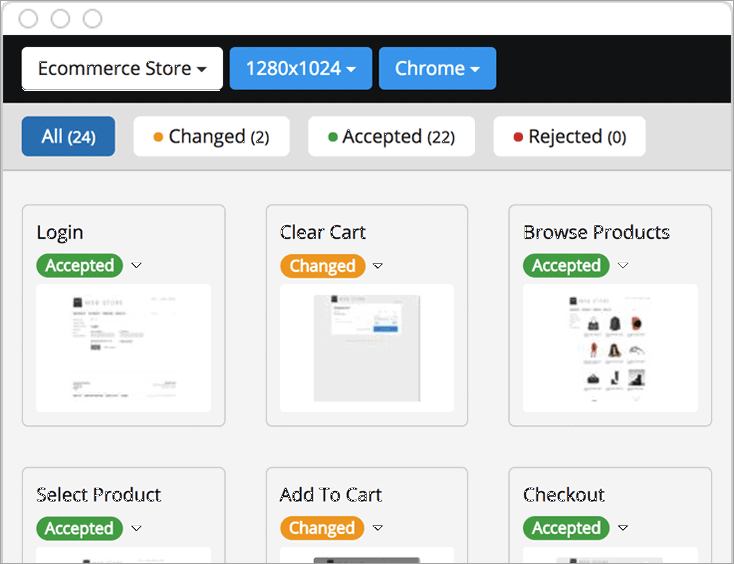
Task: Expand the status arrow on Clear Cart card
Action: click(378, 266)
